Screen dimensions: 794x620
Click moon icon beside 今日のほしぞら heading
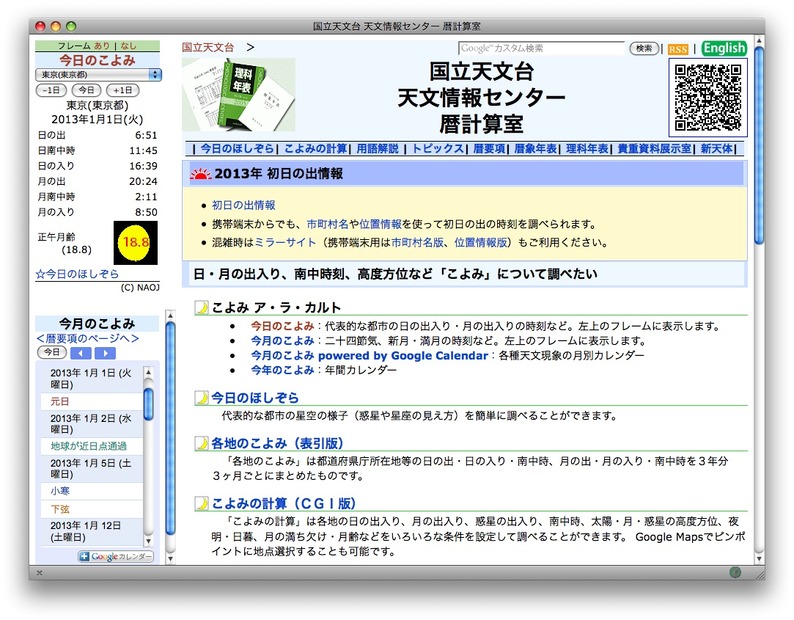pyautogui.click(x=202, y=398)
